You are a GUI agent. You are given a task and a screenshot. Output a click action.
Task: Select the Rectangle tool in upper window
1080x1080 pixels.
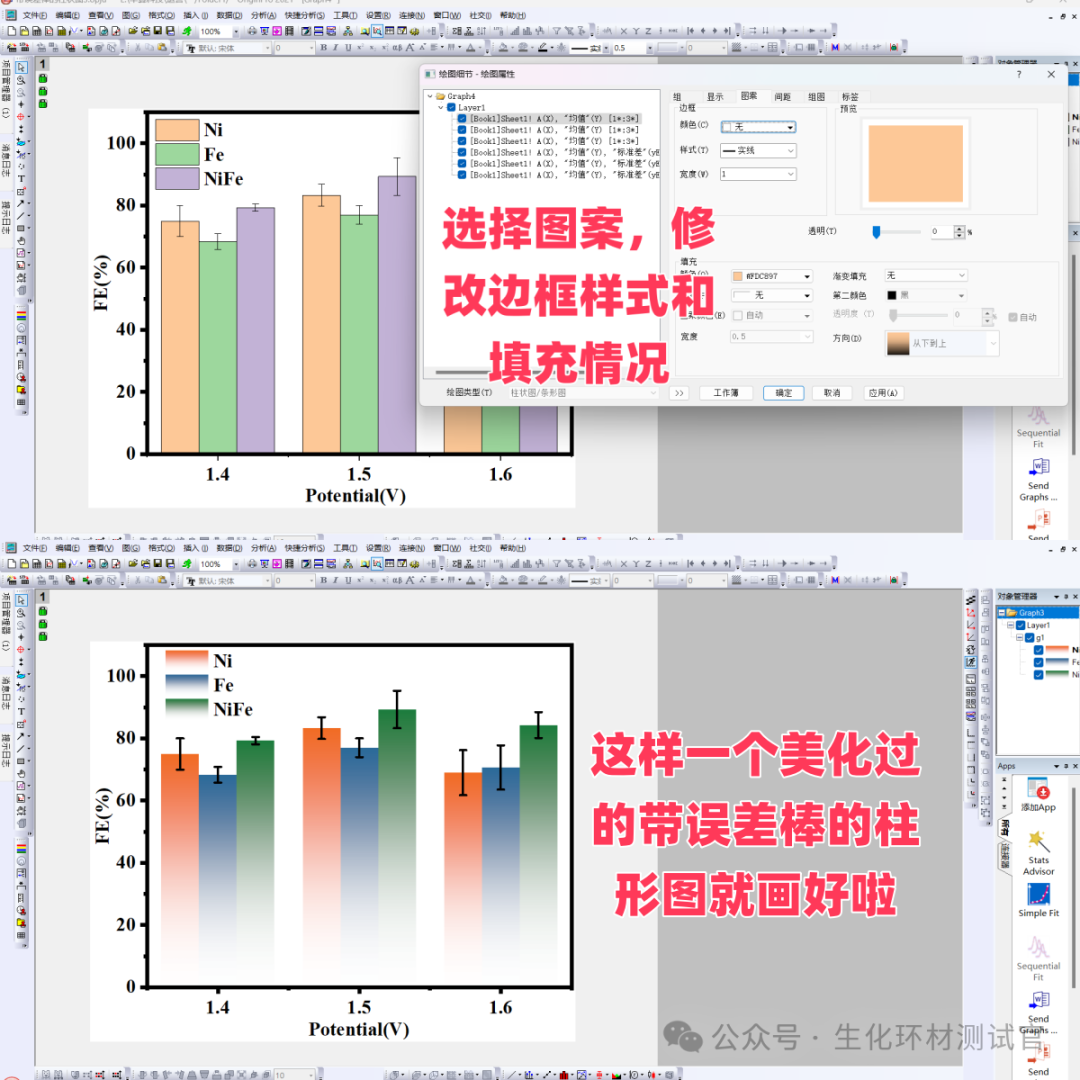(x=21, y=228)
